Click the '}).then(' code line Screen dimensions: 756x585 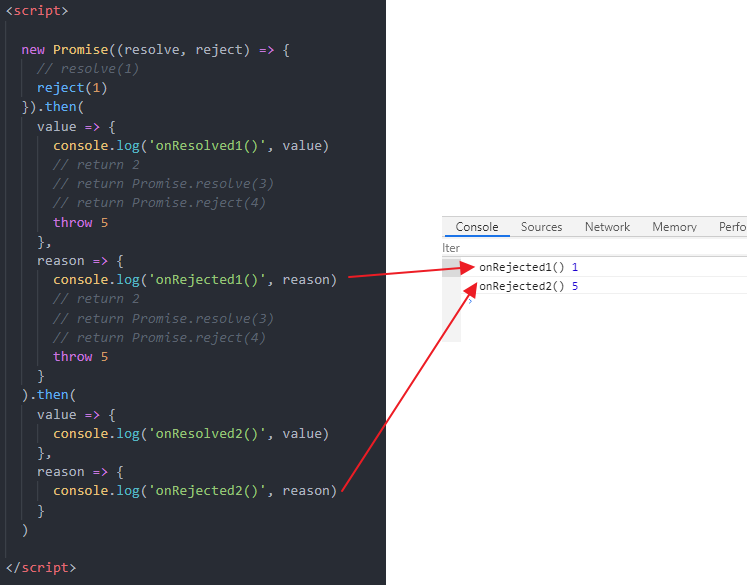pos(53,107)
